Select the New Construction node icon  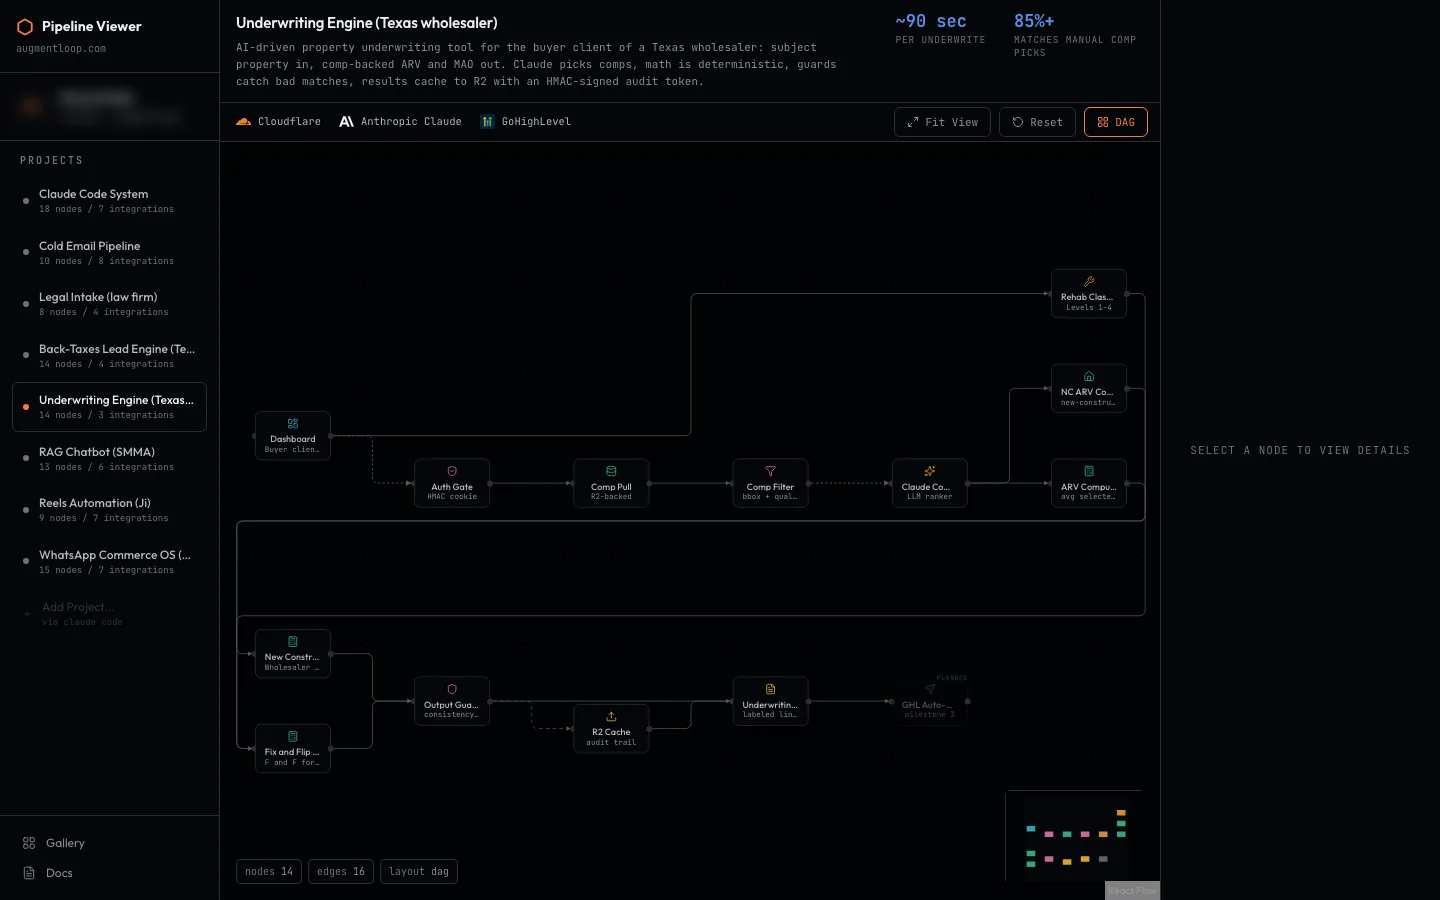(293, 642)
